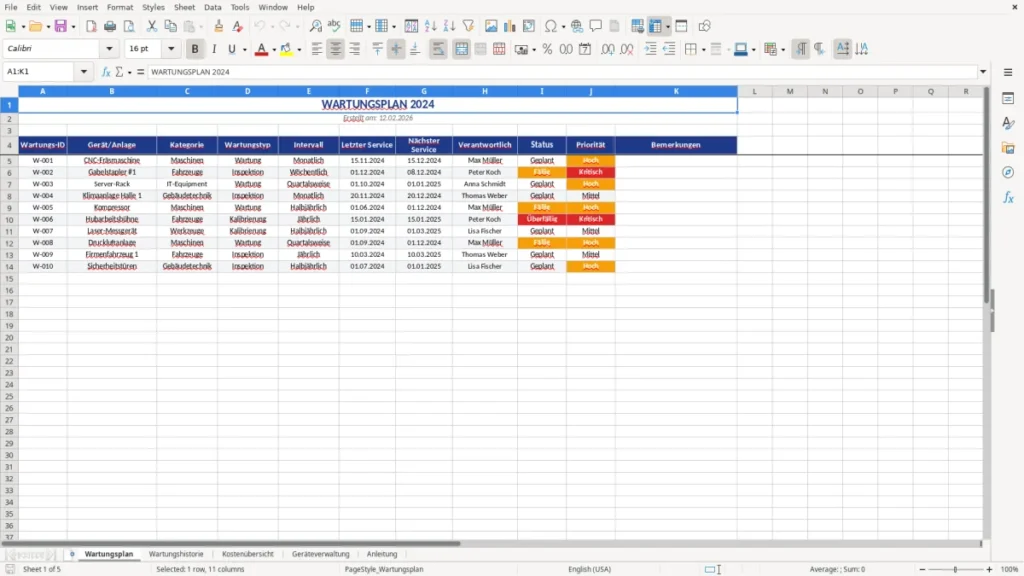Open Open-file dropdown arrow
Image resolution: width=1024 pixels, height=576 pixels.
click(48, 27)
